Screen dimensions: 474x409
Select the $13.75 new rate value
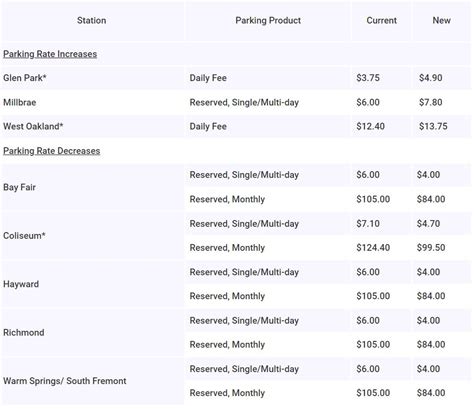coord(433,127)
